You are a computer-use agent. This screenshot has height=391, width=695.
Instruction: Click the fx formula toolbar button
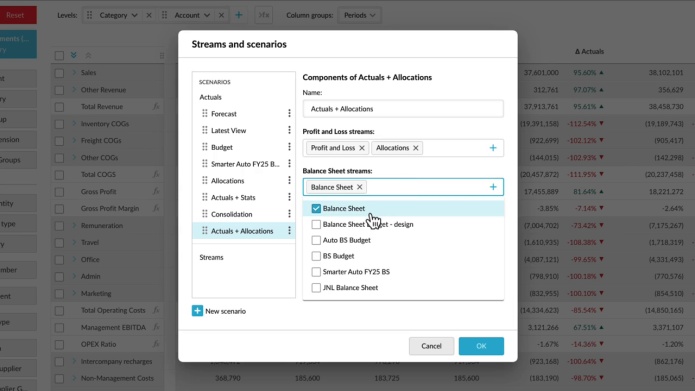click(264, 15)
